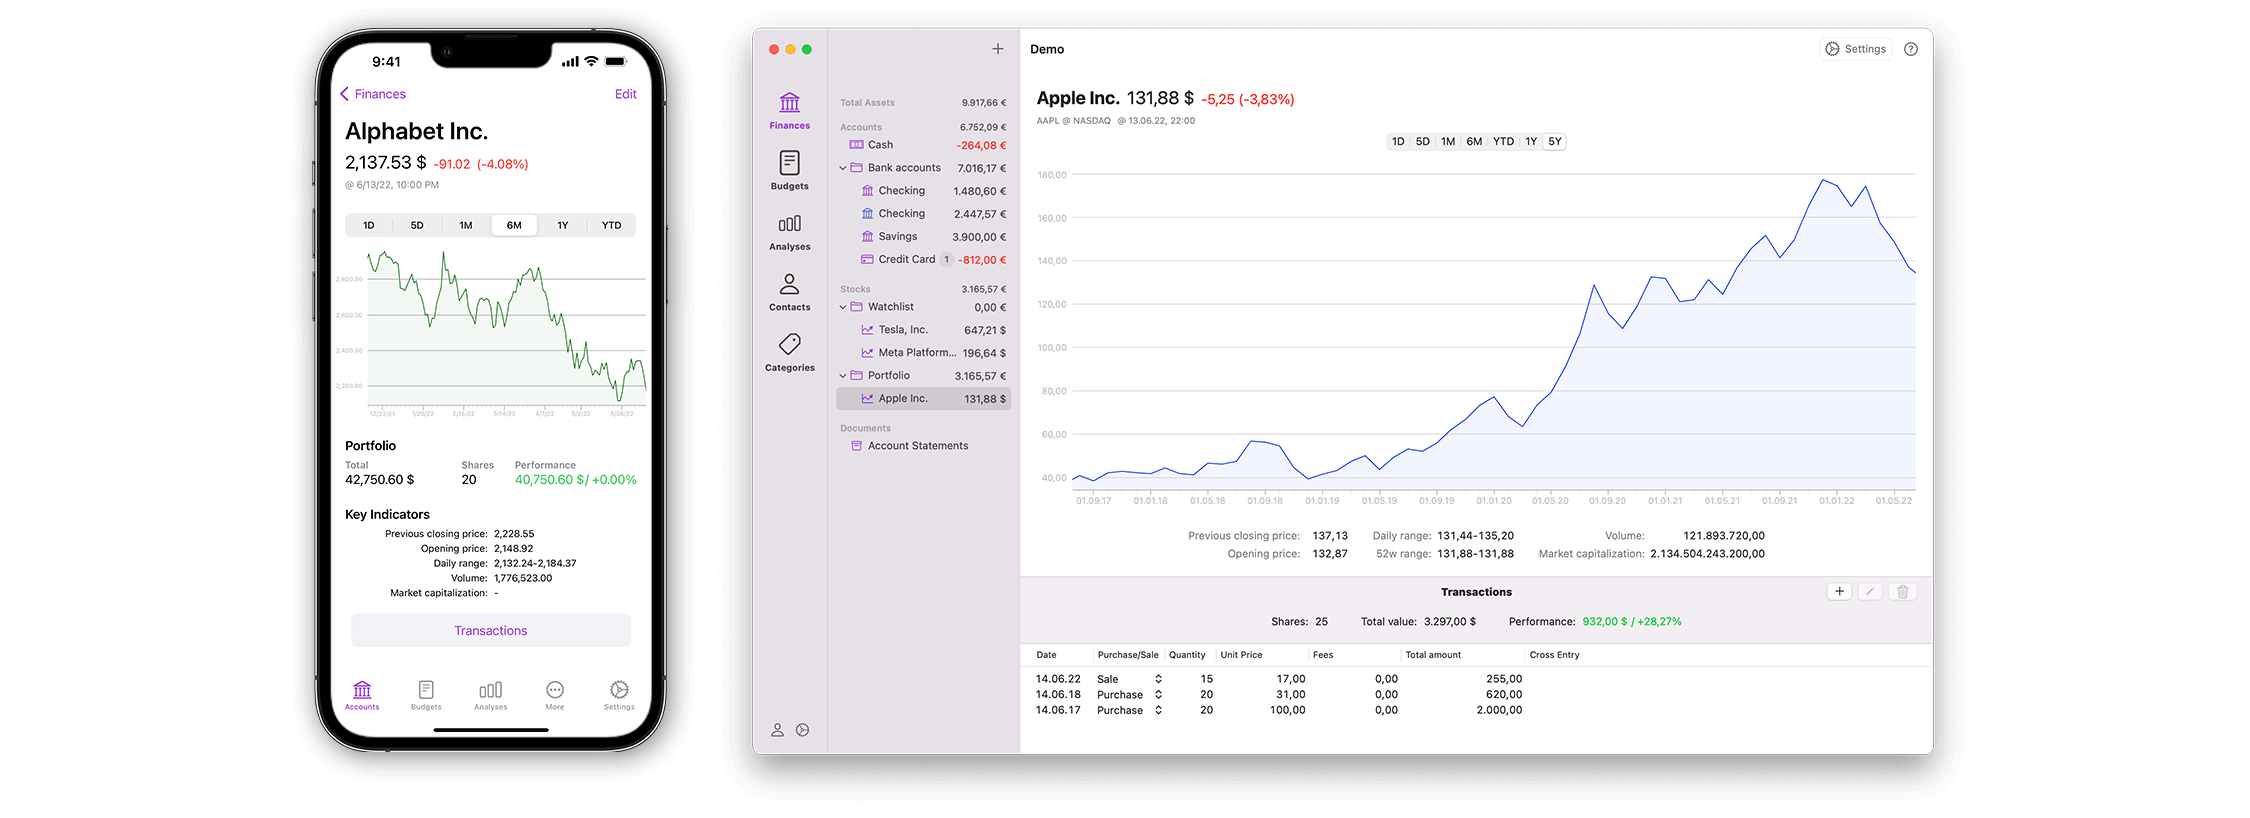
Task: Collapse the Watchlist group
Action: 842,307
